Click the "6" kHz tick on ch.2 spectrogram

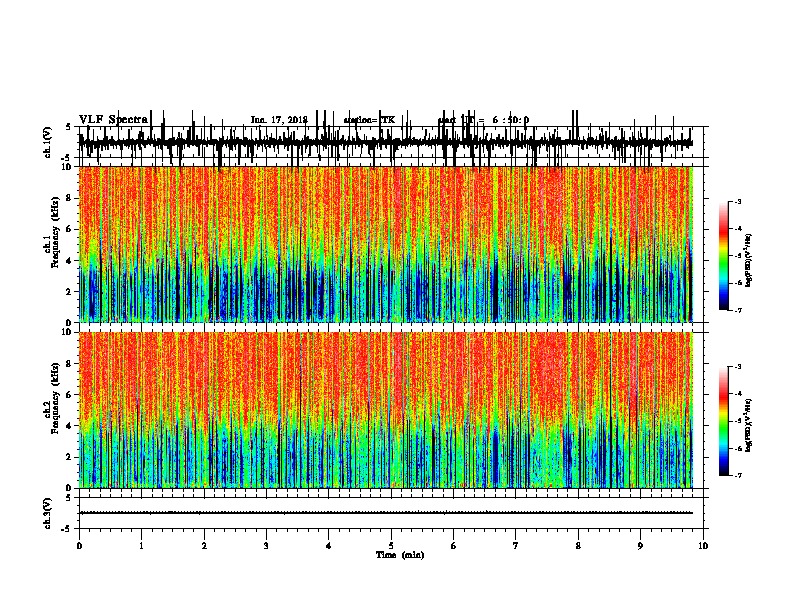(69, 395)
